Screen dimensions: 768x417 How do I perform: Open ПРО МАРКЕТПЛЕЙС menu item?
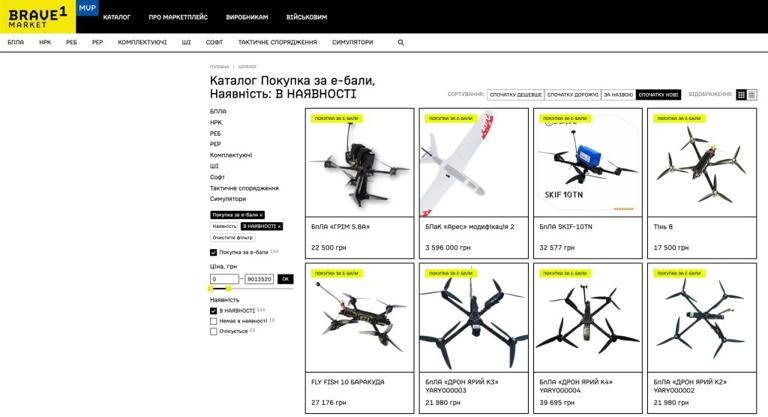point(178,17)
